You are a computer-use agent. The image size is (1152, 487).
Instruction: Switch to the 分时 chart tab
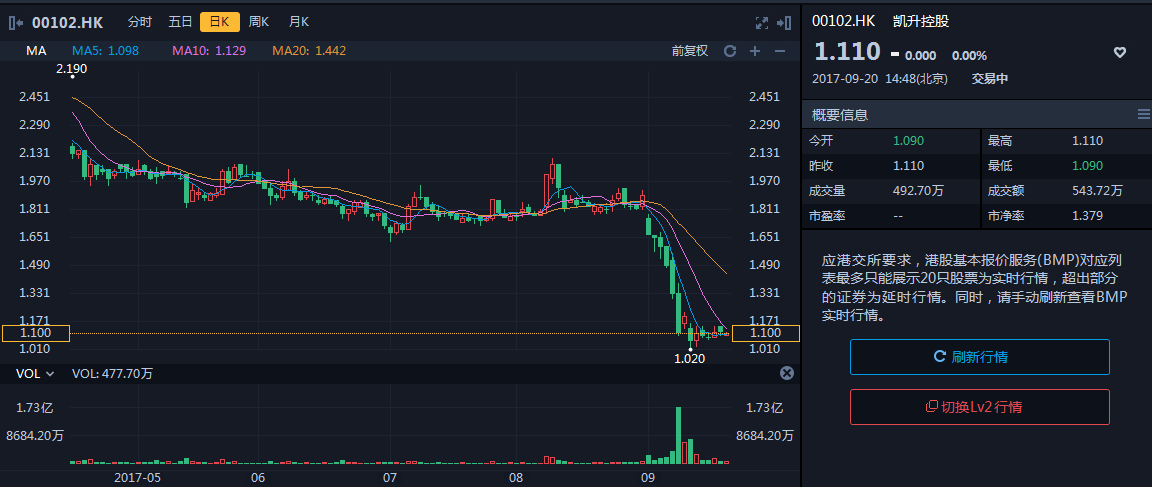tap(140, 21)
